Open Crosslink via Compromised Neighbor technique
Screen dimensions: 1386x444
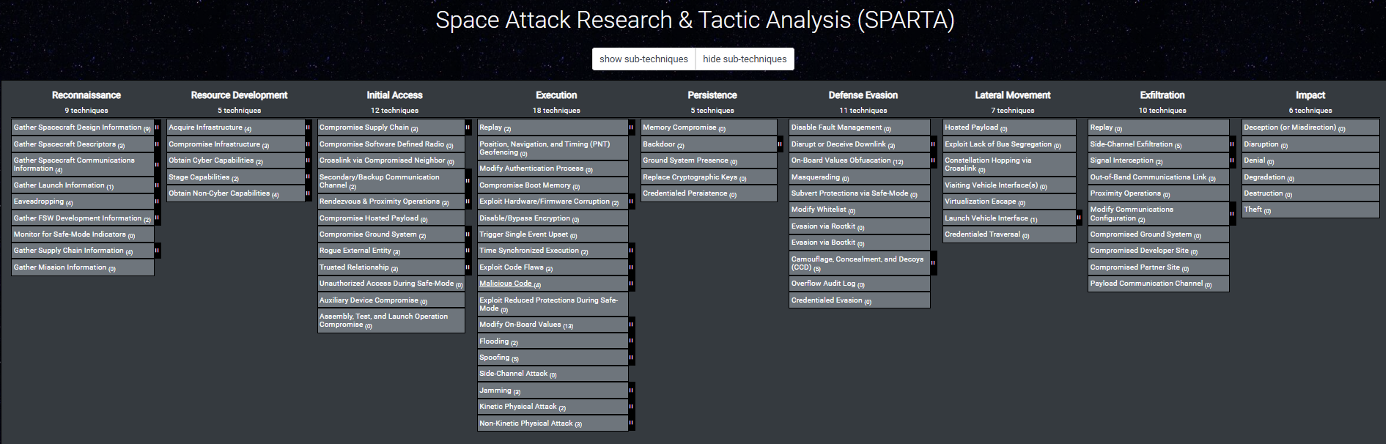click(x=391, y=161)
